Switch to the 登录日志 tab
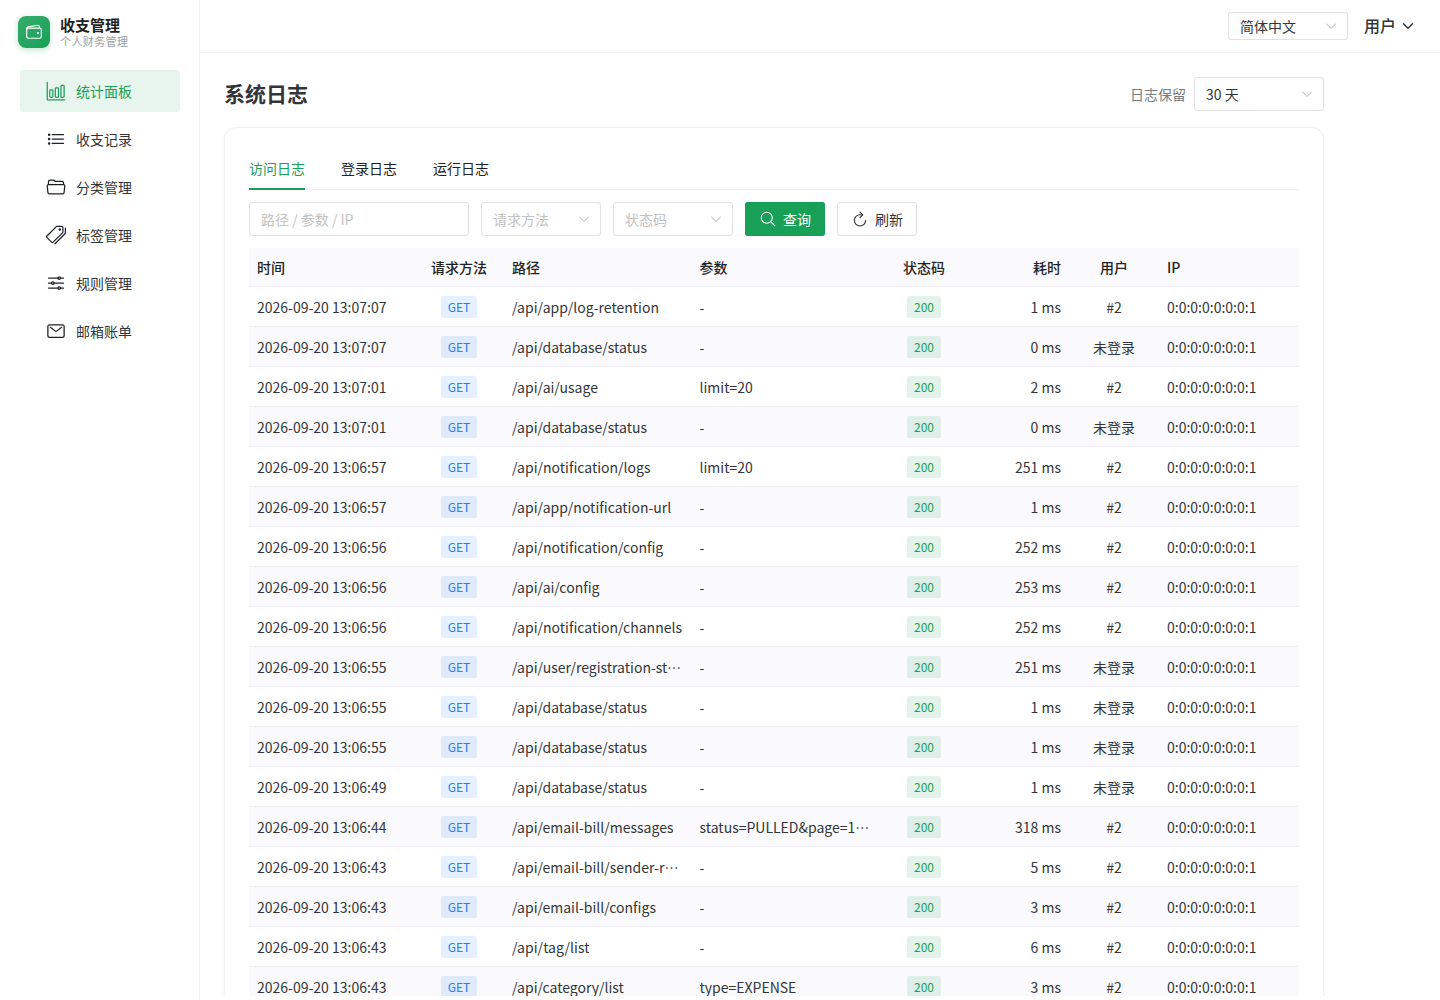 tap(369, 169)
